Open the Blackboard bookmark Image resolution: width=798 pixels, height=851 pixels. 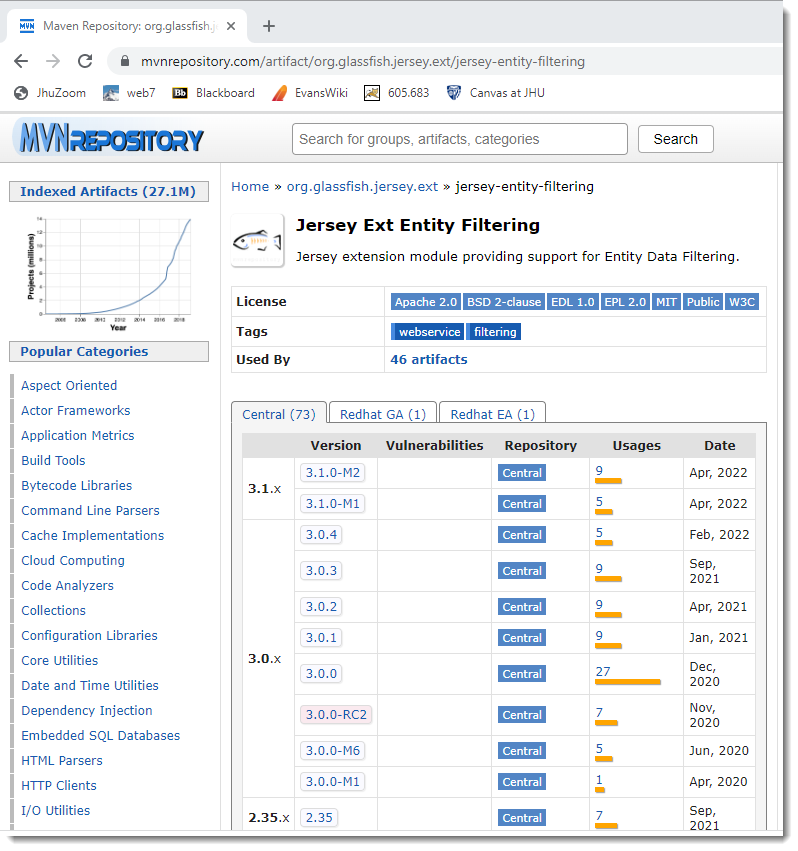[x=213, y=93]
